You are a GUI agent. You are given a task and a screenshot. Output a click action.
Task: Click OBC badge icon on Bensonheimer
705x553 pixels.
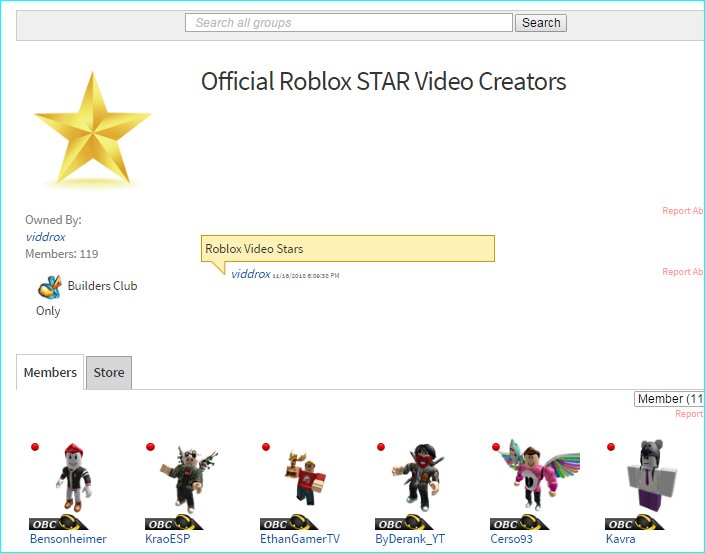(58, 523)
